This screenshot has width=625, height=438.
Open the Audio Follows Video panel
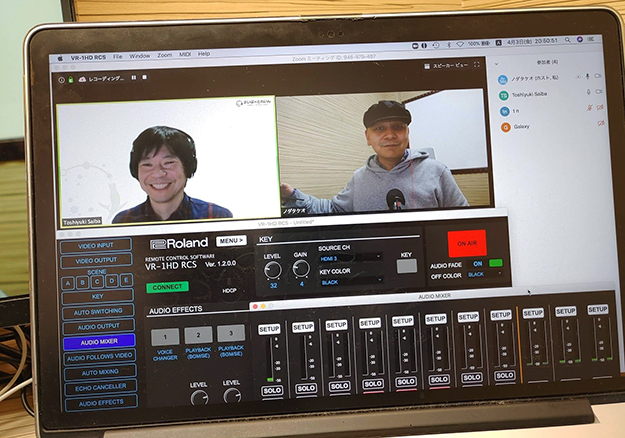tap(99, 356)
